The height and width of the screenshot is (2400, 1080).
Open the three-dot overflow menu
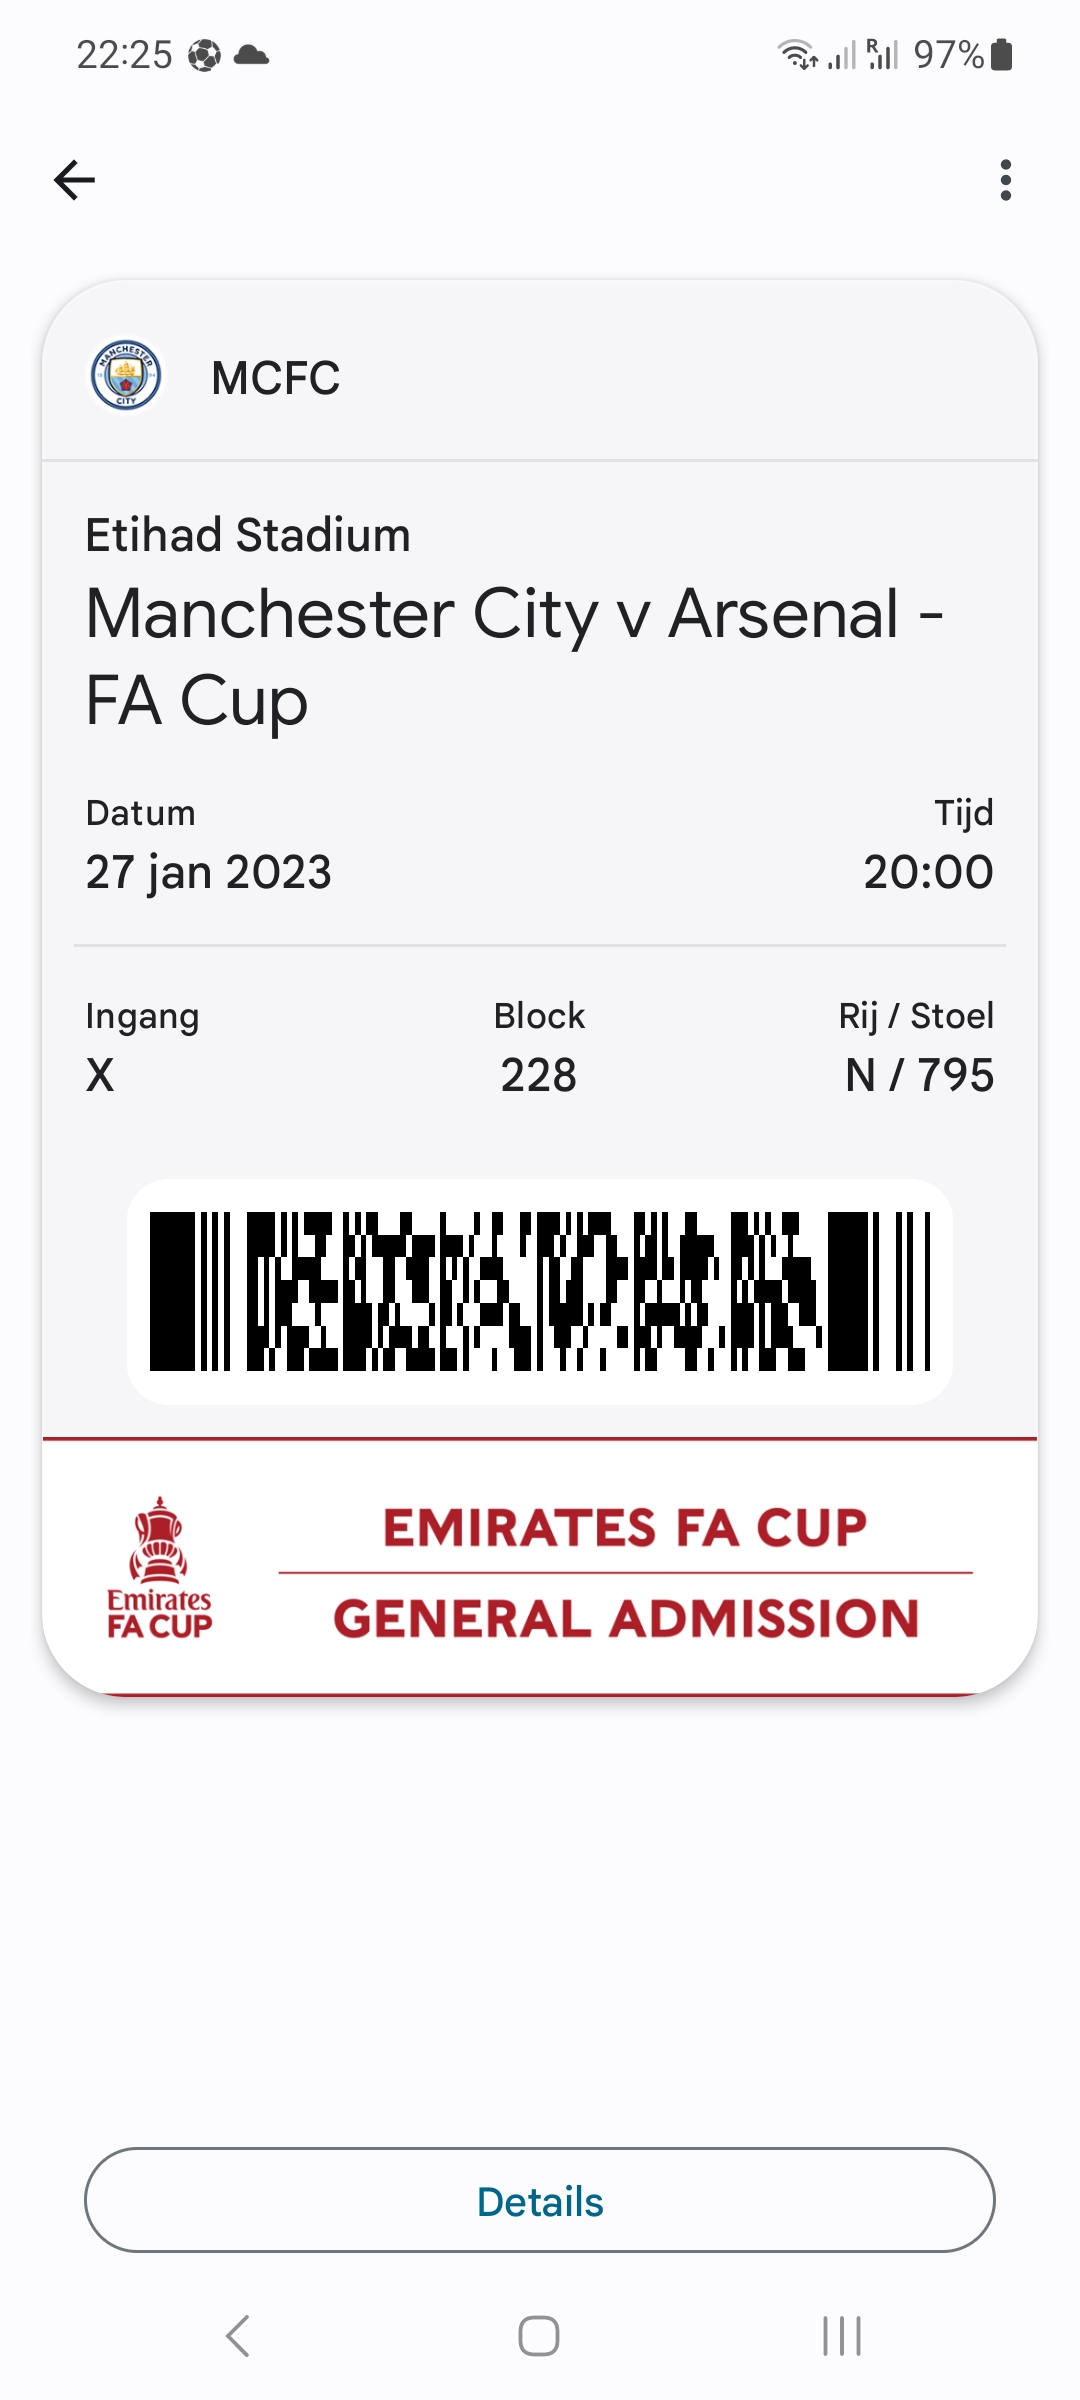tap(1006, 180)
